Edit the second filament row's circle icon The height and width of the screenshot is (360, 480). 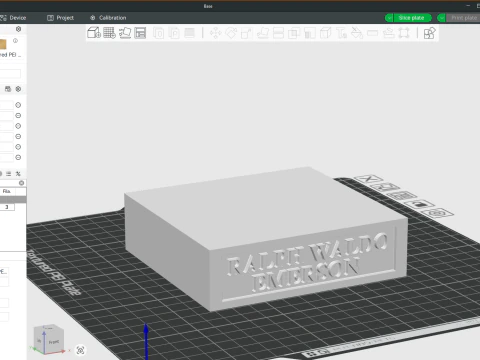18,115
